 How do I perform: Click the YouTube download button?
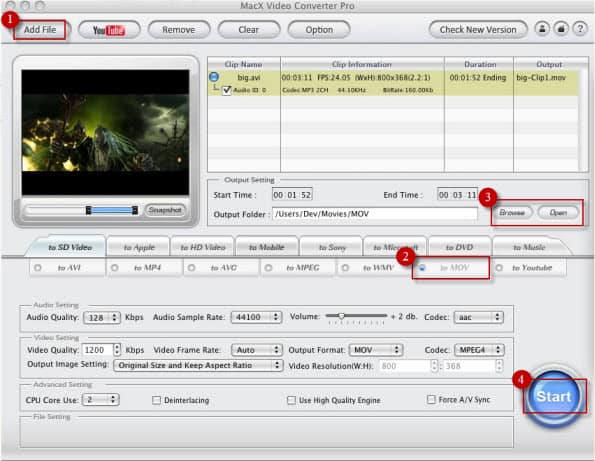(109, 30)
